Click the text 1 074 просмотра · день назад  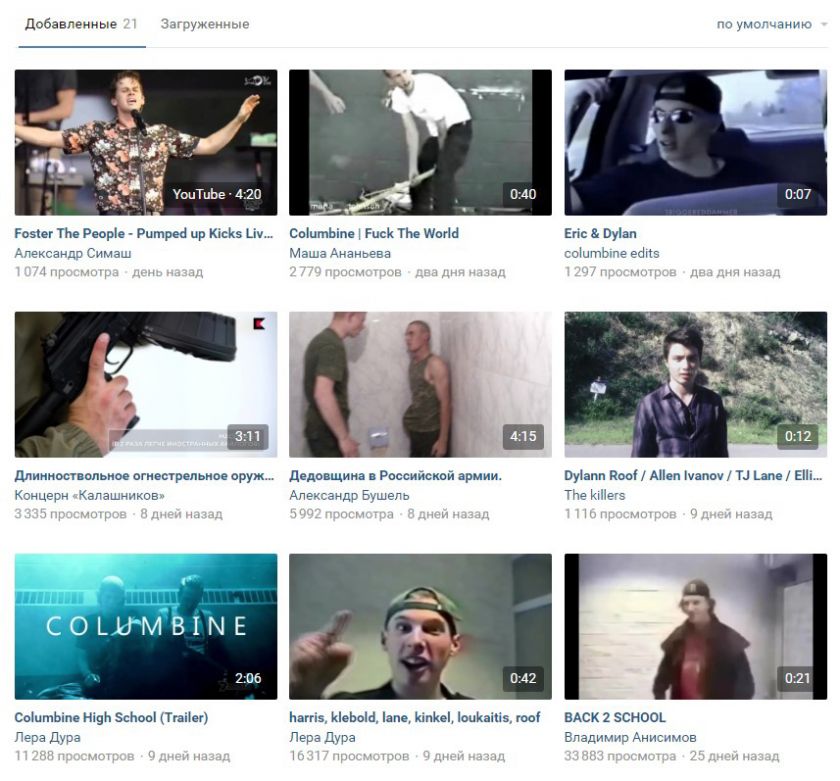coord(109,272)
